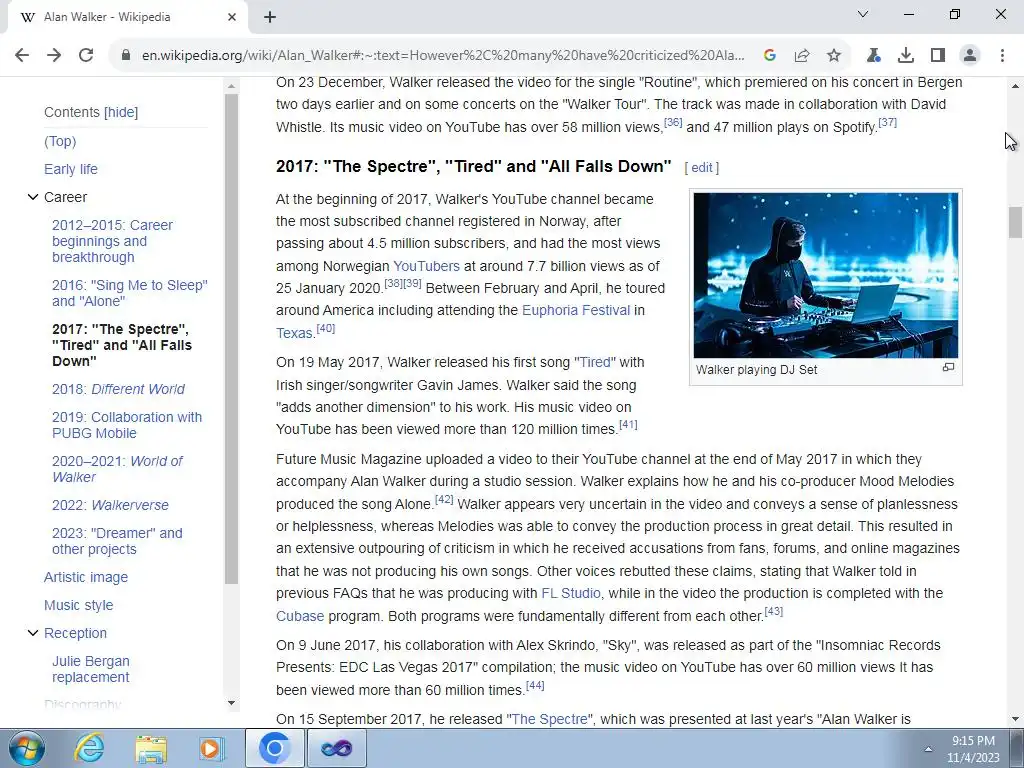
Task: Open Windows Media Player from taskbar
Action: 212,748
